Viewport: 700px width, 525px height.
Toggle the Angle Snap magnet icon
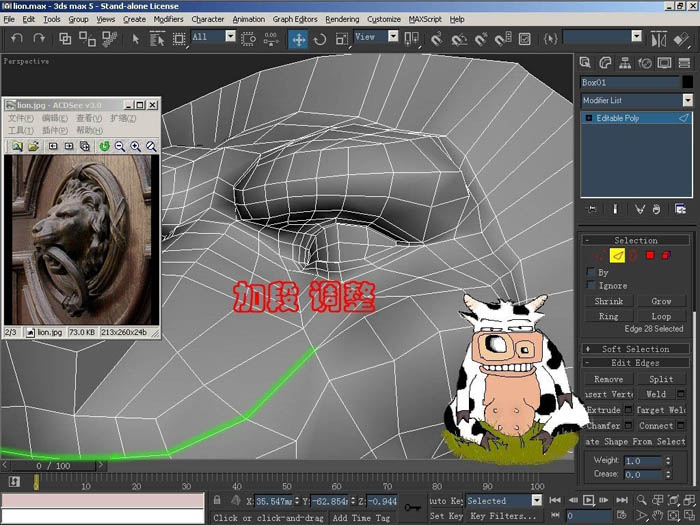(x=458, y=39)
